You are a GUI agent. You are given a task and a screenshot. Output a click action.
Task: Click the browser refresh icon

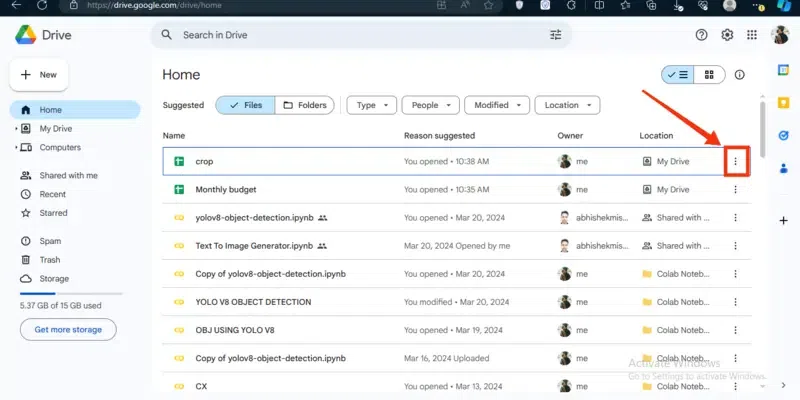(x=42, y=5)
